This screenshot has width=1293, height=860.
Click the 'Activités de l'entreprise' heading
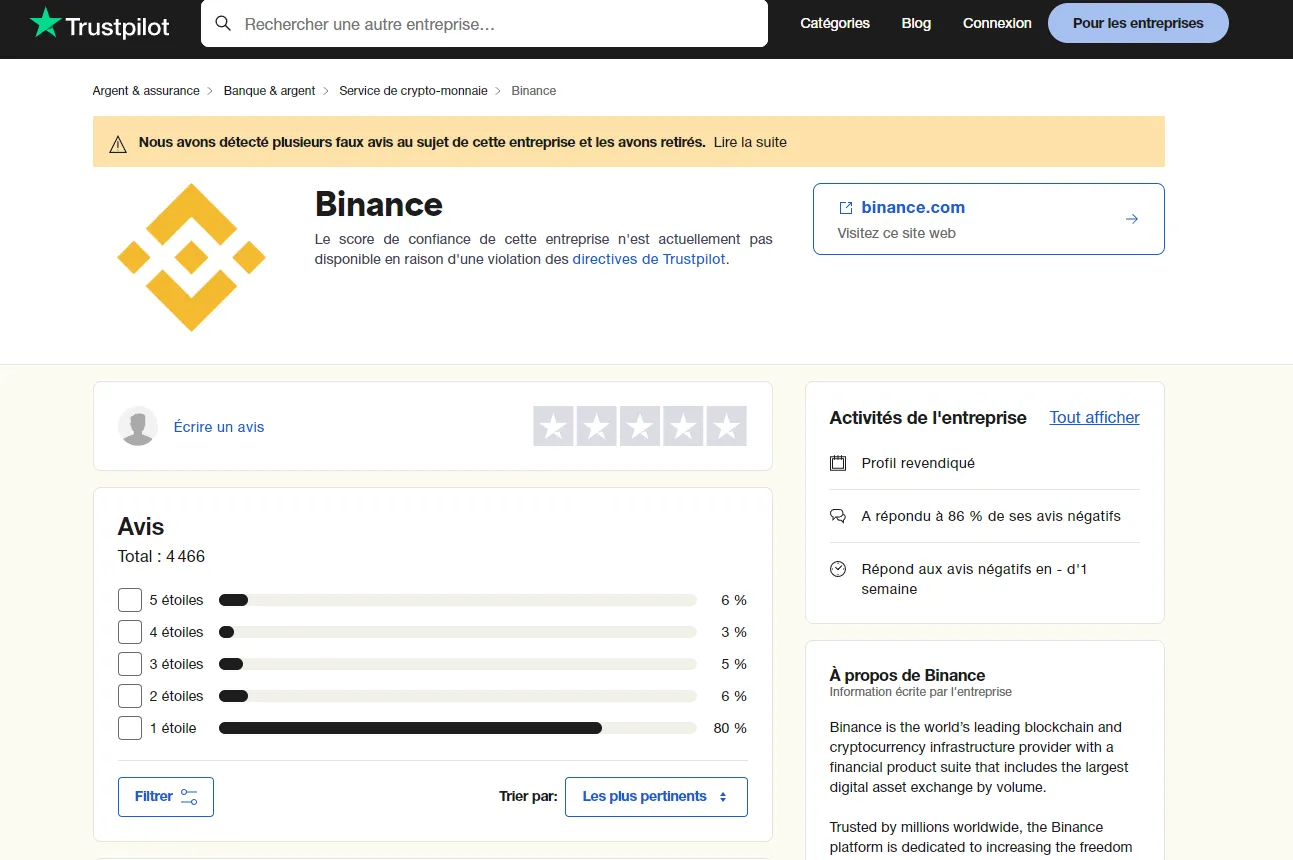tap(928, 418)
